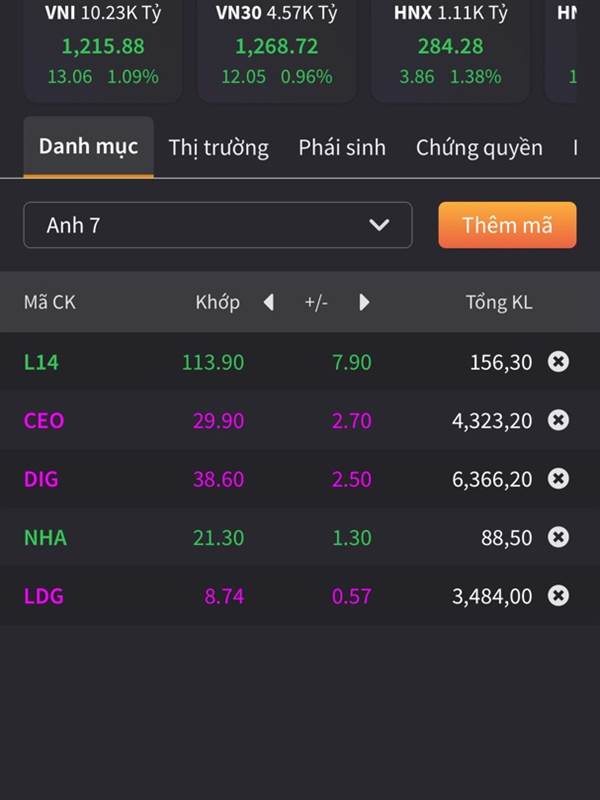The width and height of the screenshot is (600, 800).
Task: Remove LDG ticker with X icon
Action: click(x=558, y=595)
